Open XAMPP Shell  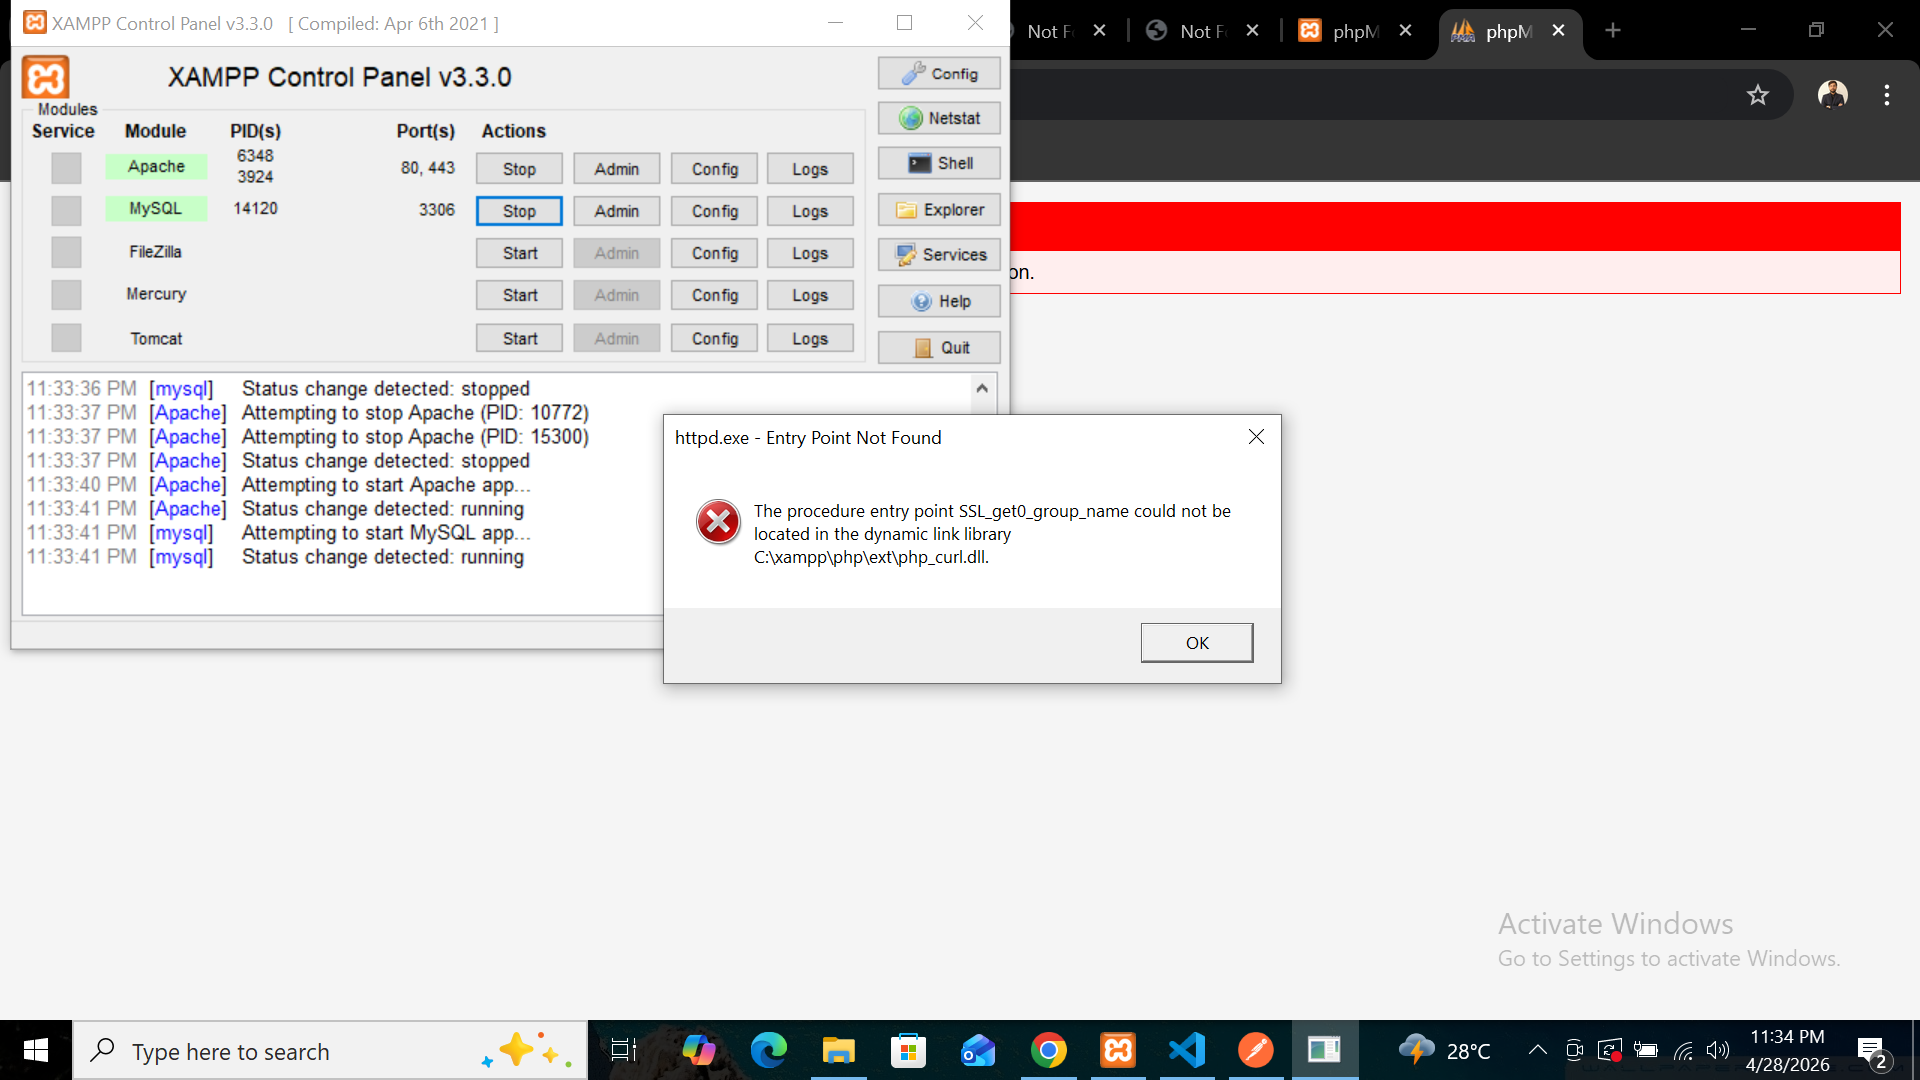point(939,163)
